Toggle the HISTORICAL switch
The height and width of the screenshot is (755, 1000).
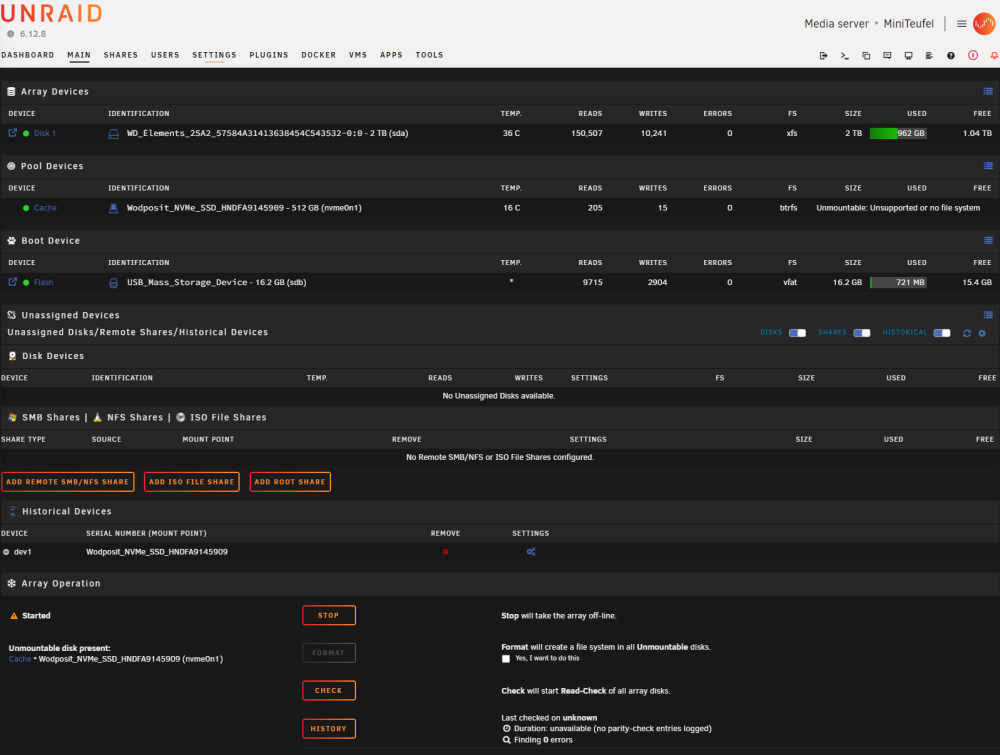pyautogui.click(x=942, y=333)
